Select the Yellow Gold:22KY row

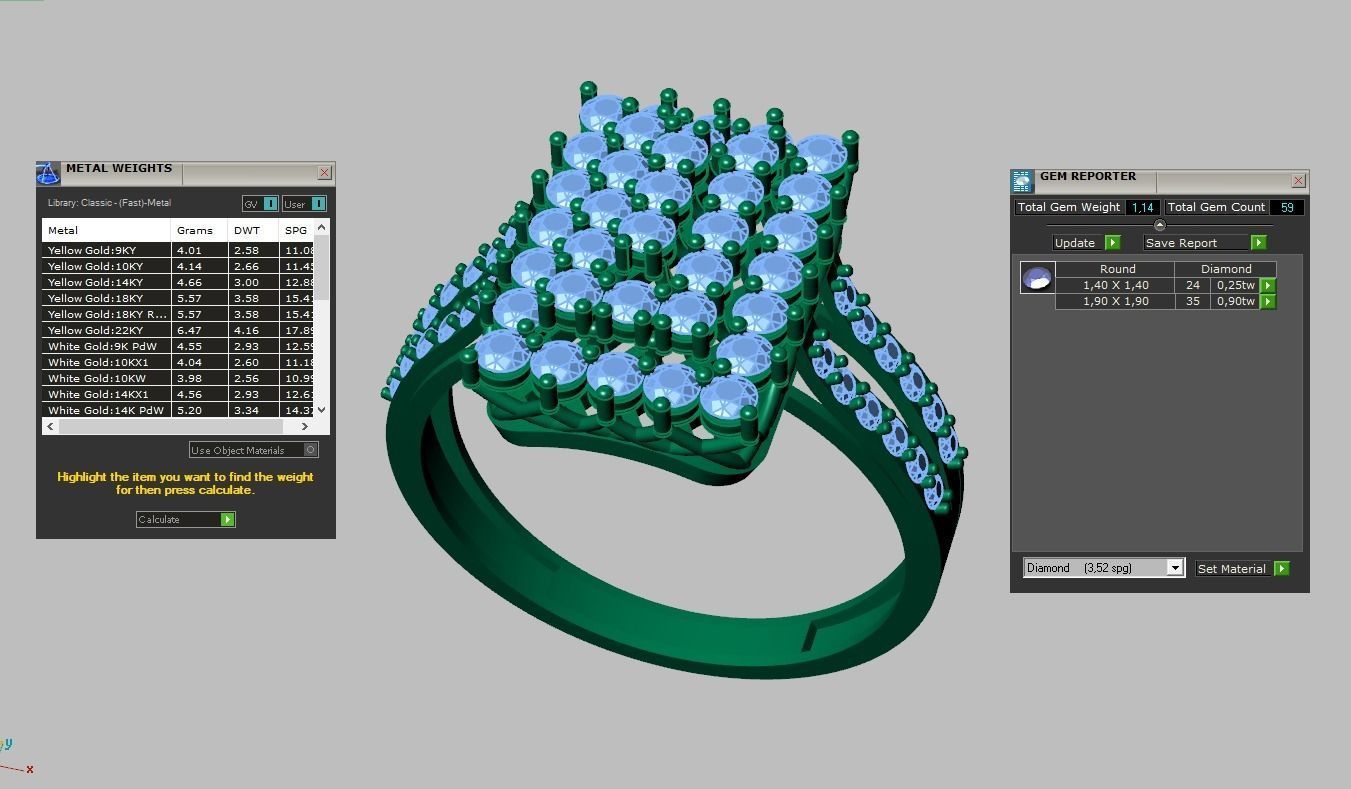[x=179, y=330]
